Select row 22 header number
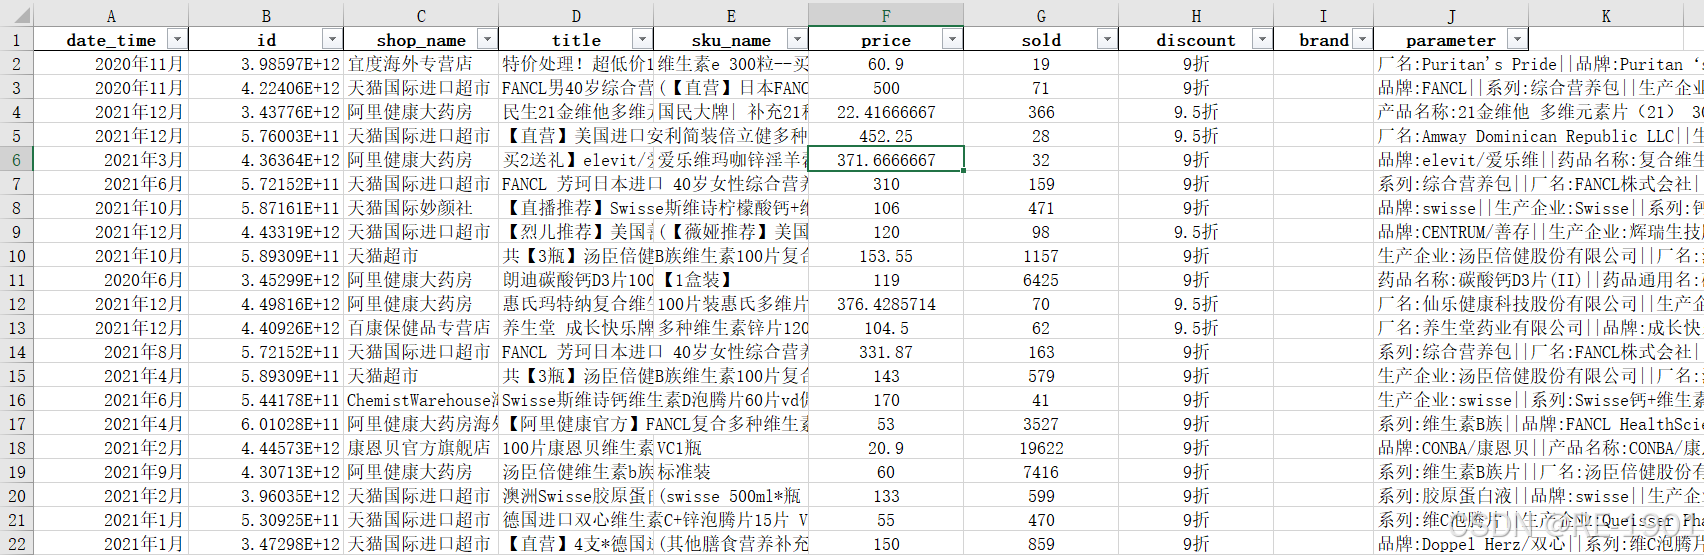 coord(16,544)
